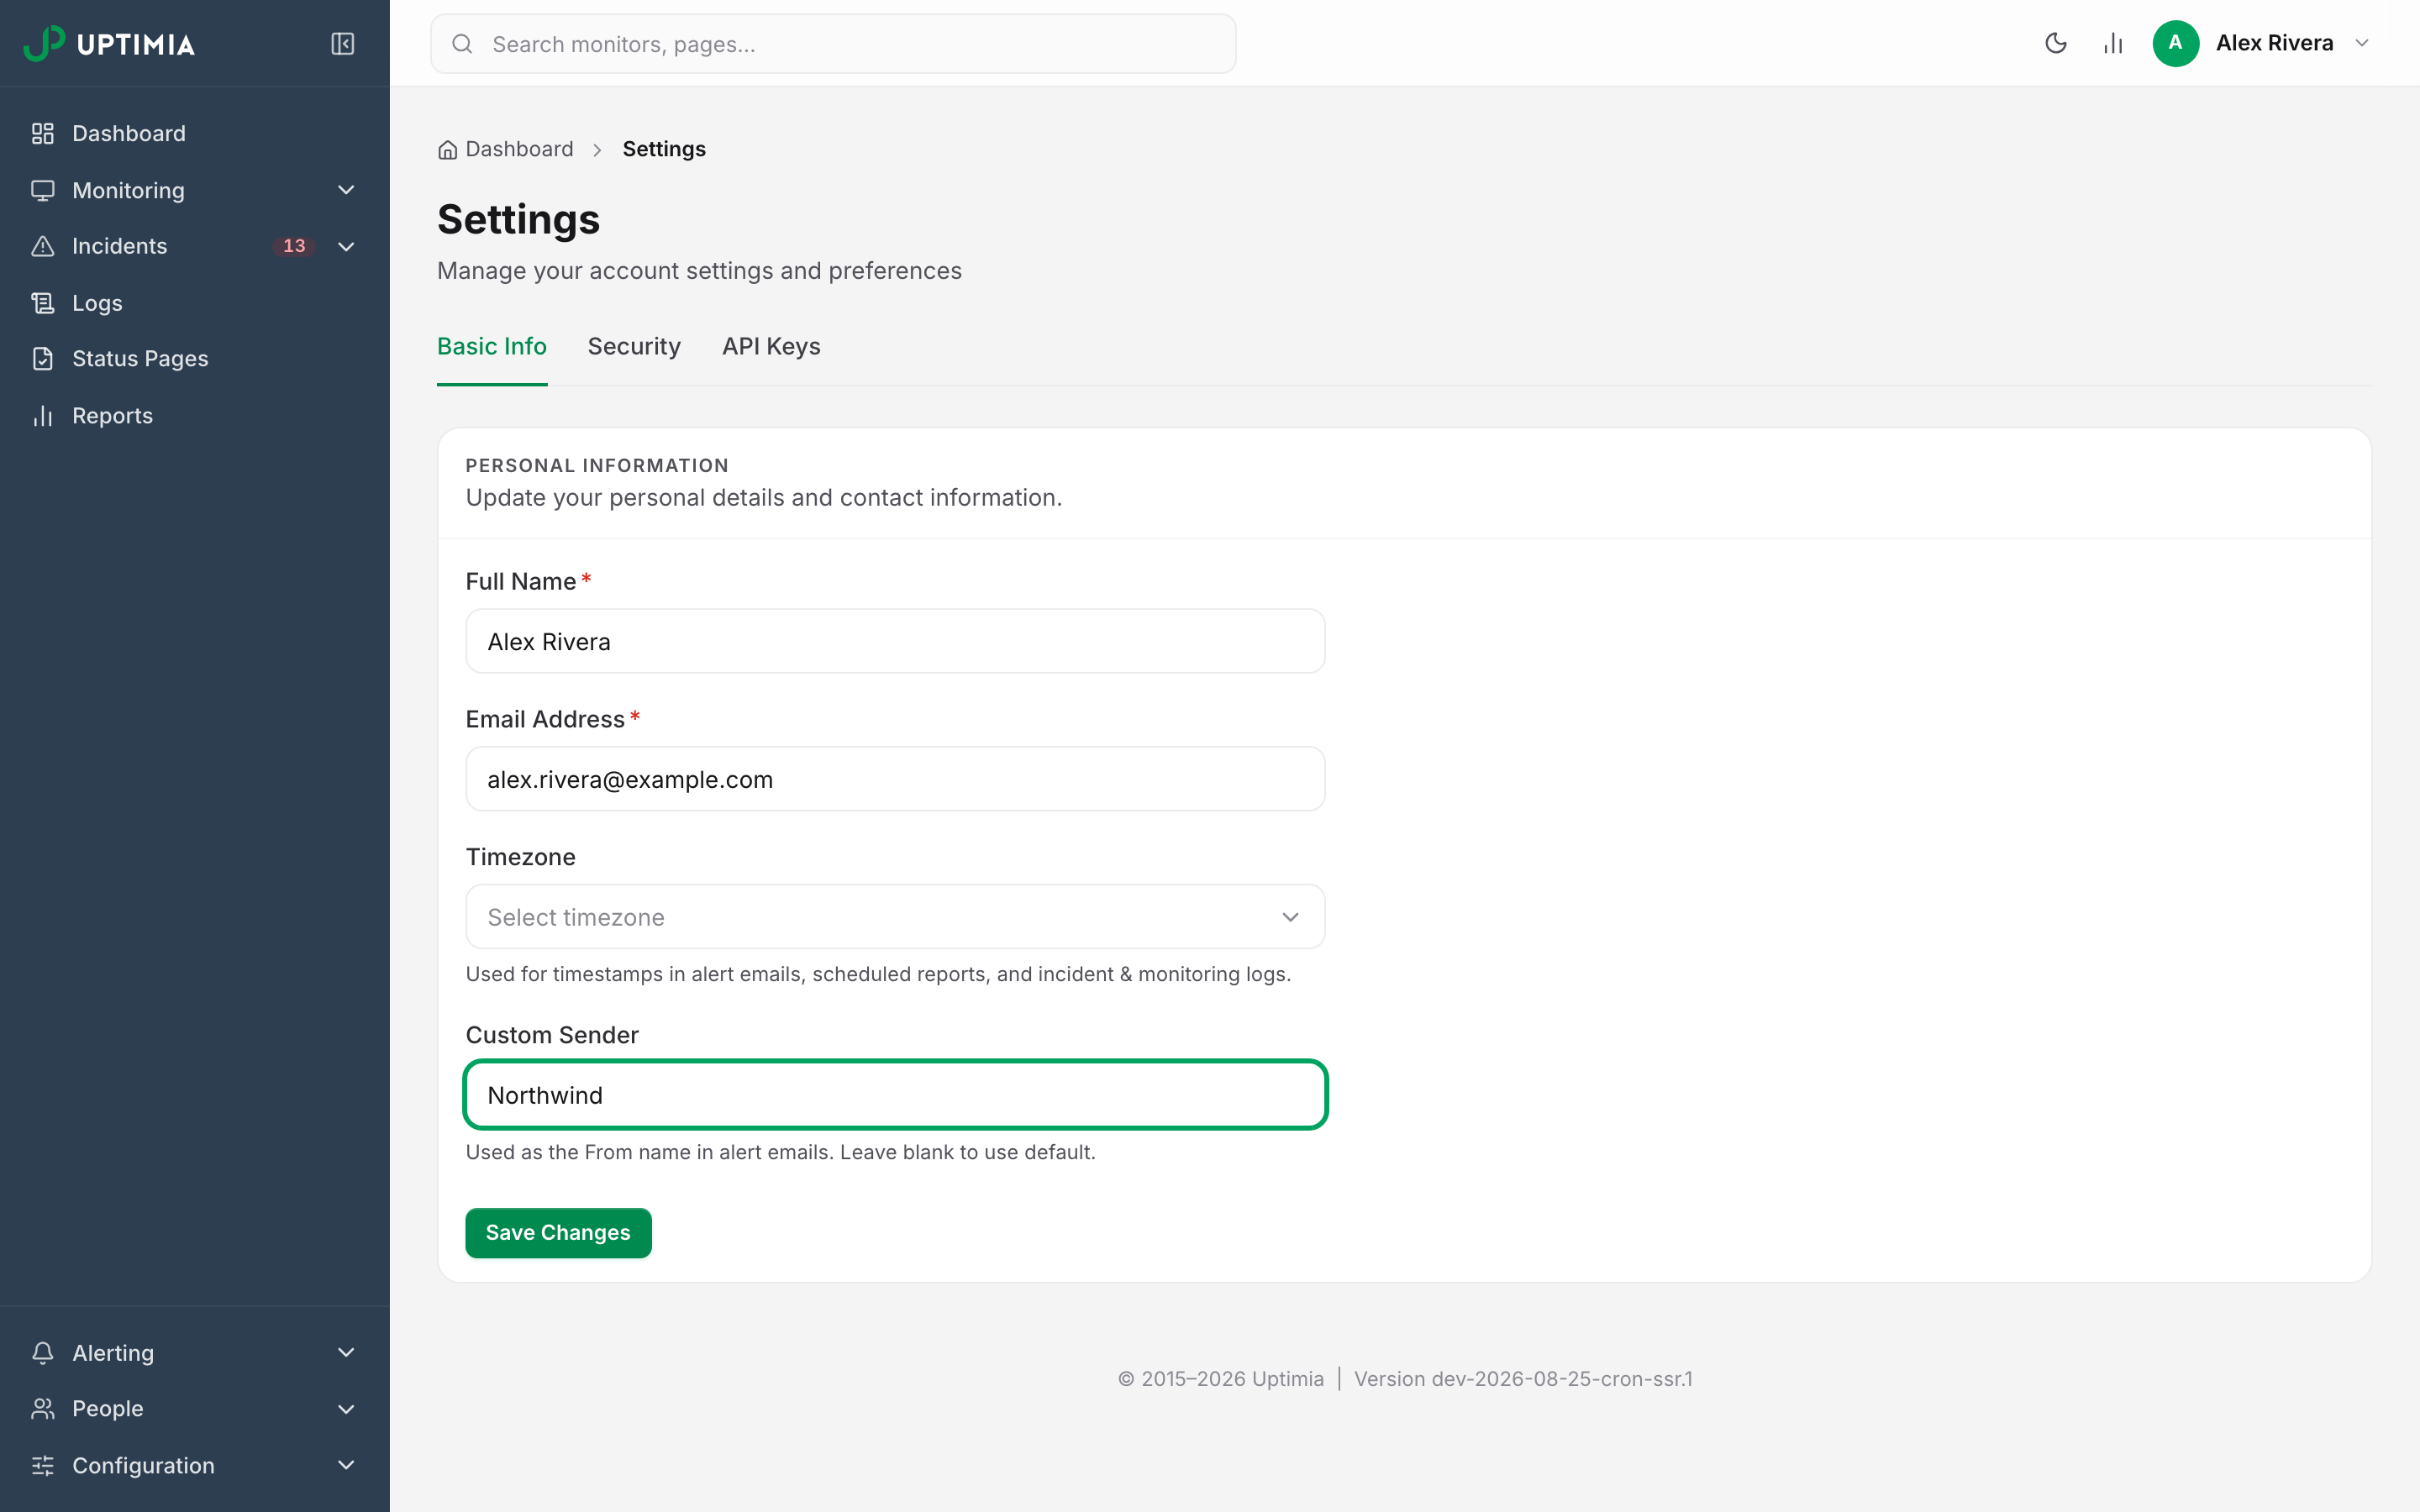Click the Email Address input field

895,779
